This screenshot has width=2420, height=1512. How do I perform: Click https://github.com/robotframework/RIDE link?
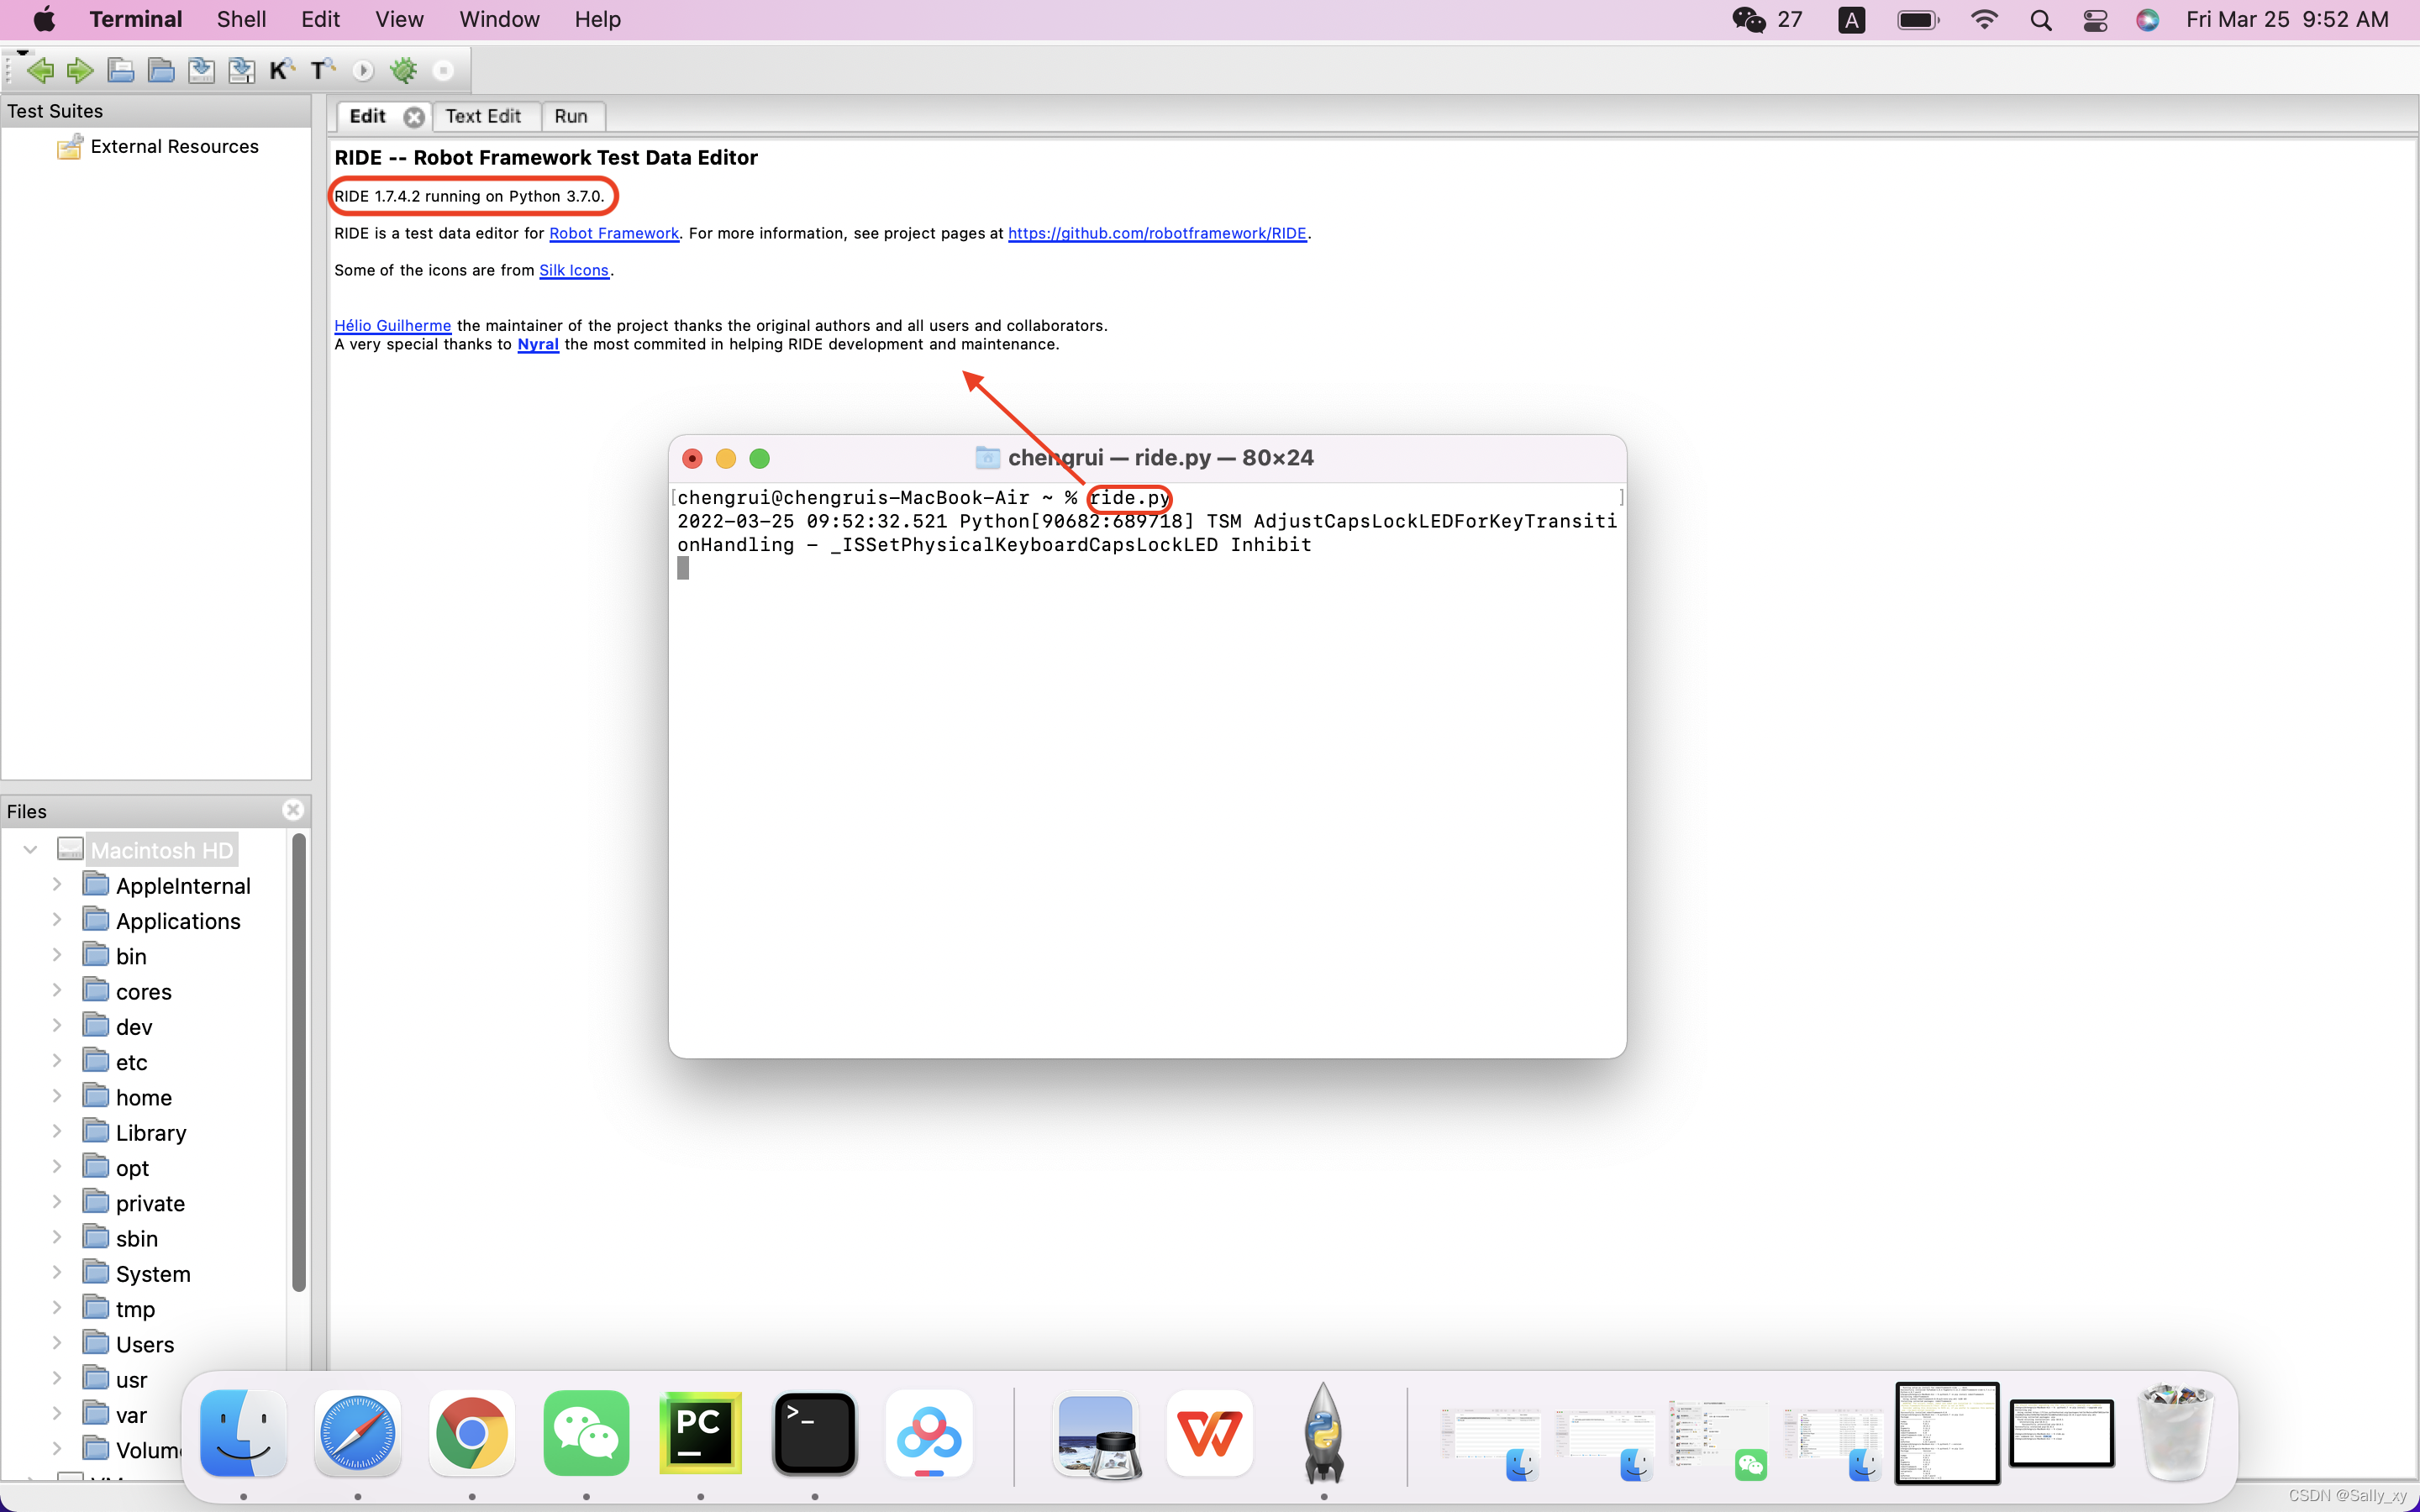click(x=1159, y=234)
